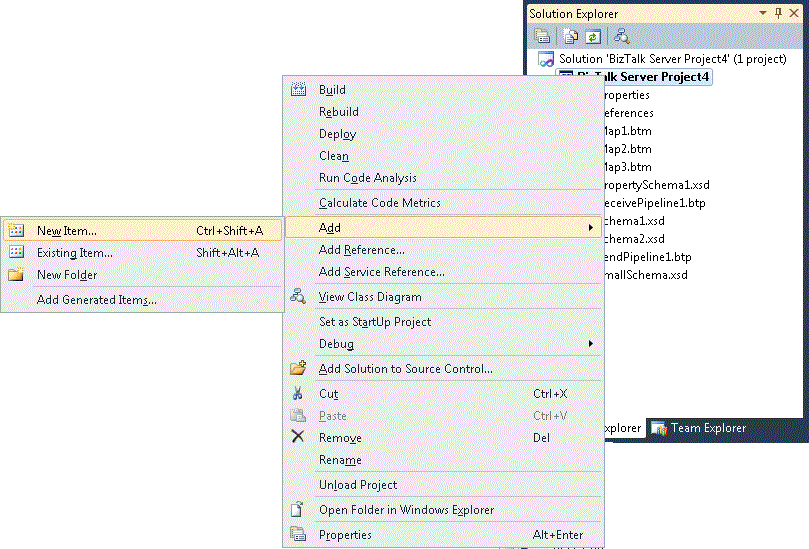Click Open Folder in Windows Explorer icon
809x549 pixels.
click(x=297, y=509)
